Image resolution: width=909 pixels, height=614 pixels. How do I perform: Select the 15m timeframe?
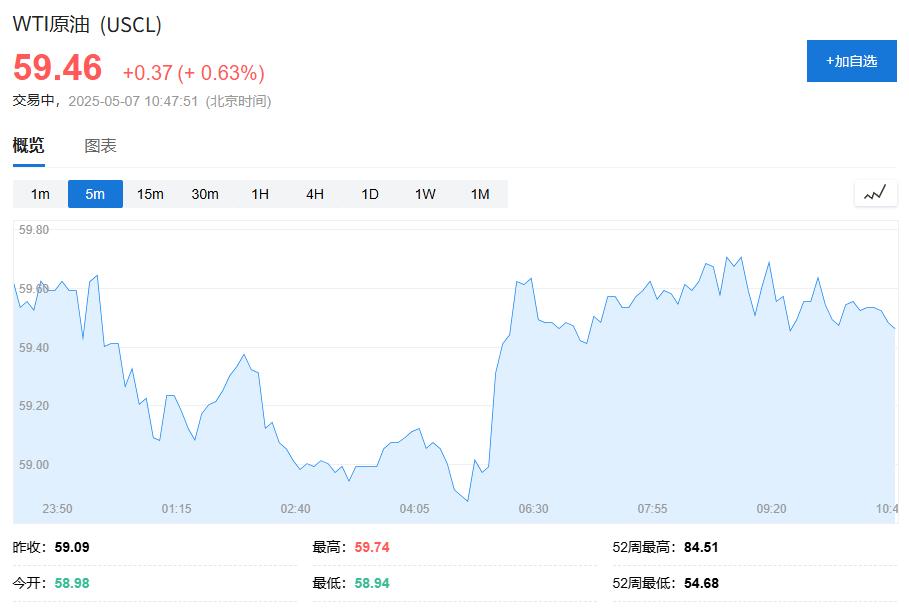[x=149, y=194]
